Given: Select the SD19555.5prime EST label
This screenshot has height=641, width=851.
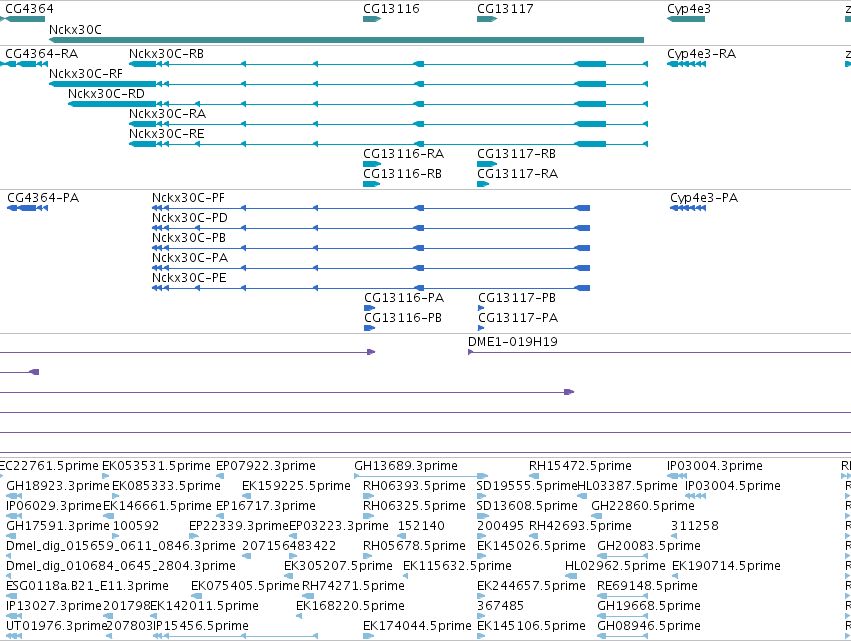Looking at the screenshot, I should coord(526,486).
